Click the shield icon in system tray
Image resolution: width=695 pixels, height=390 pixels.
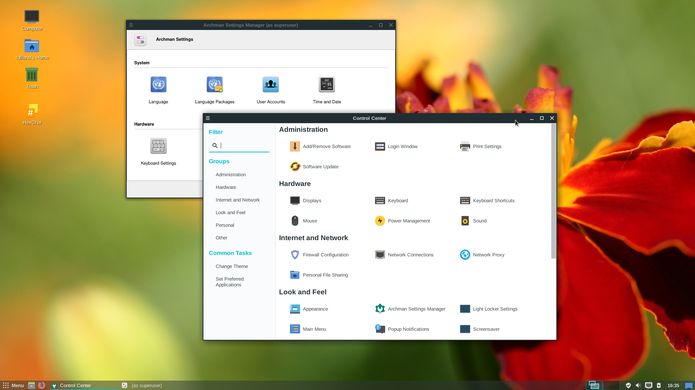(628, 386)
